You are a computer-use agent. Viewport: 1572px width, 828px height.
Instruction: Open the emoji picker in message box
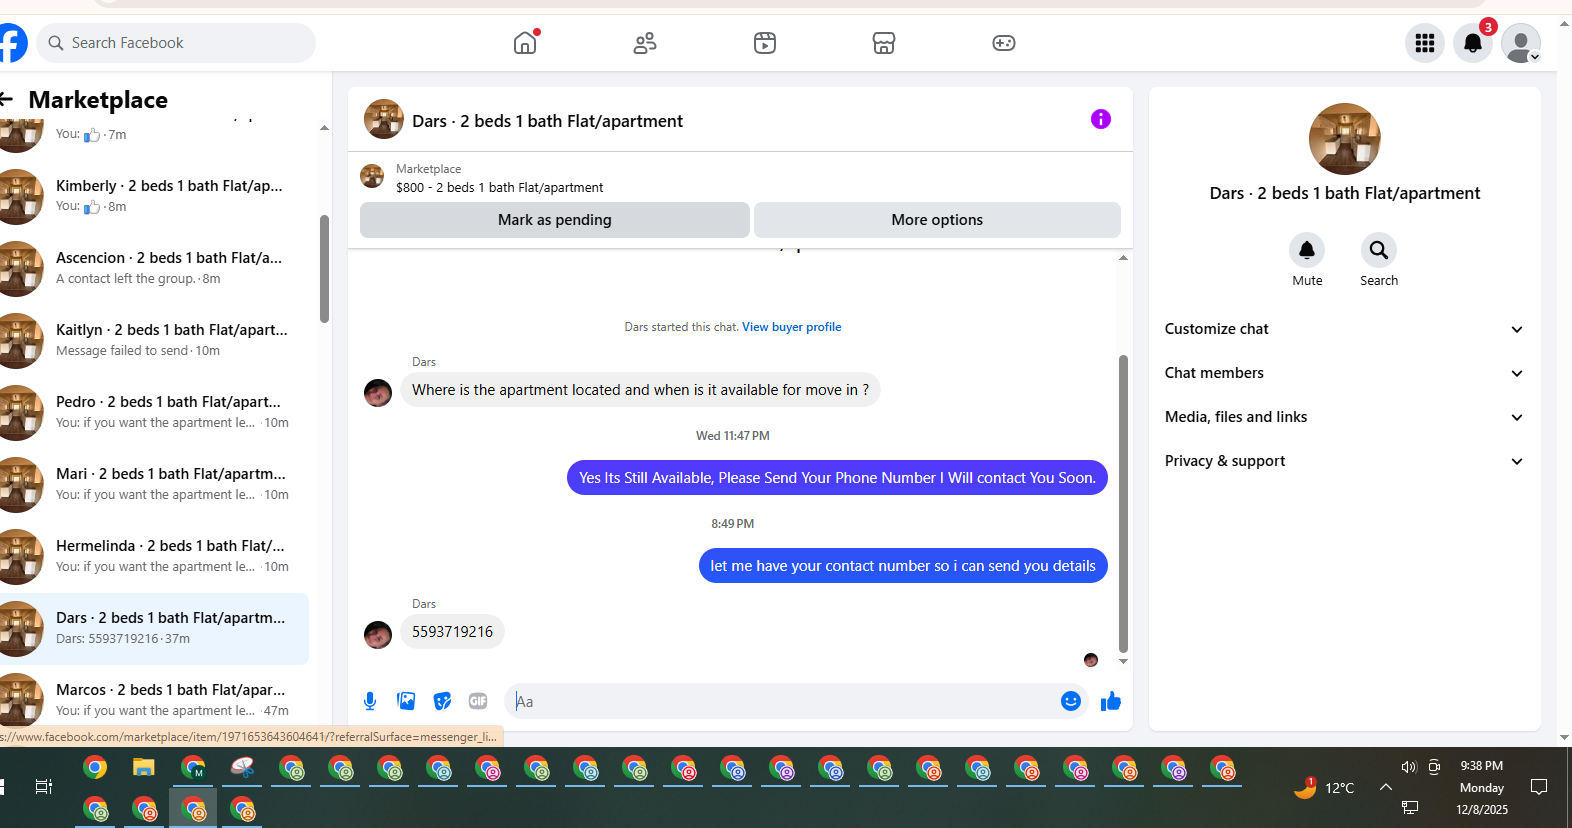coord(1071,701)
